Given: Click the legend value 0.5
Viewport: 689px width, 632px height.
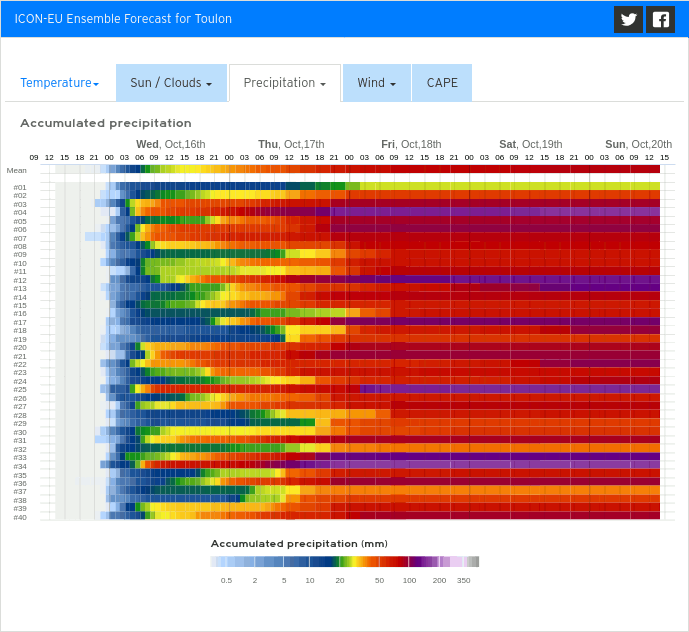Looking at the screenshot, I should [x=226, y=581].
